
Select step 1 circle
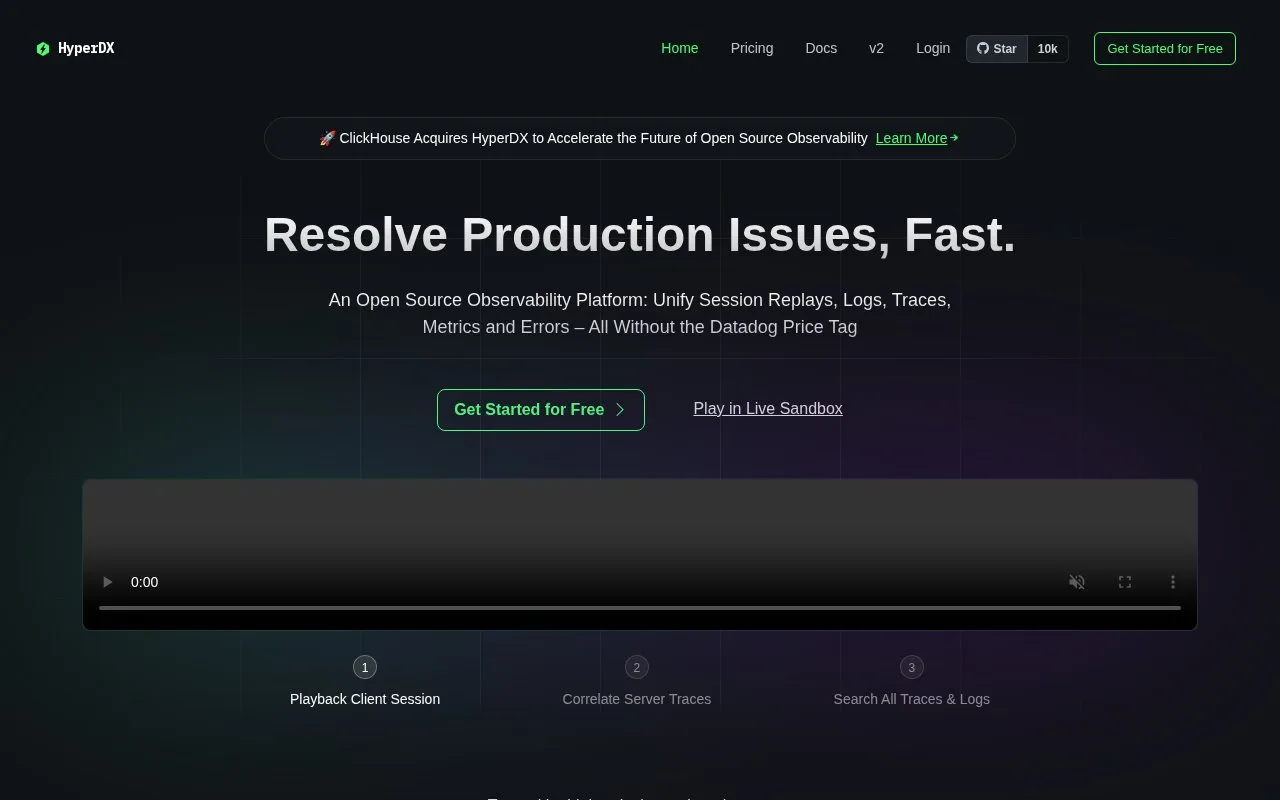pyautogui.click(x=365, y=667)
